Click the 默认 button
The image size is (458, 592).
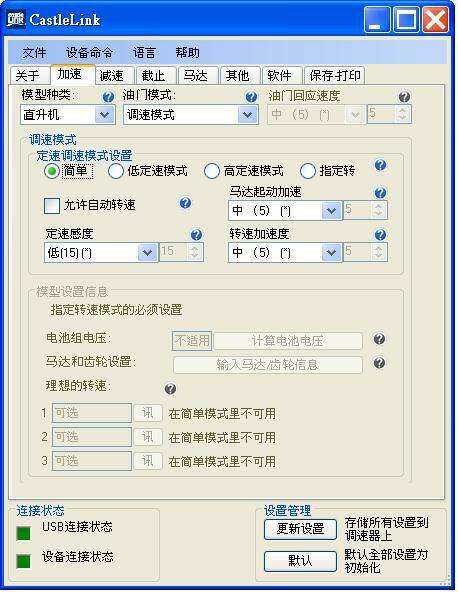click(x=300, y=561)
